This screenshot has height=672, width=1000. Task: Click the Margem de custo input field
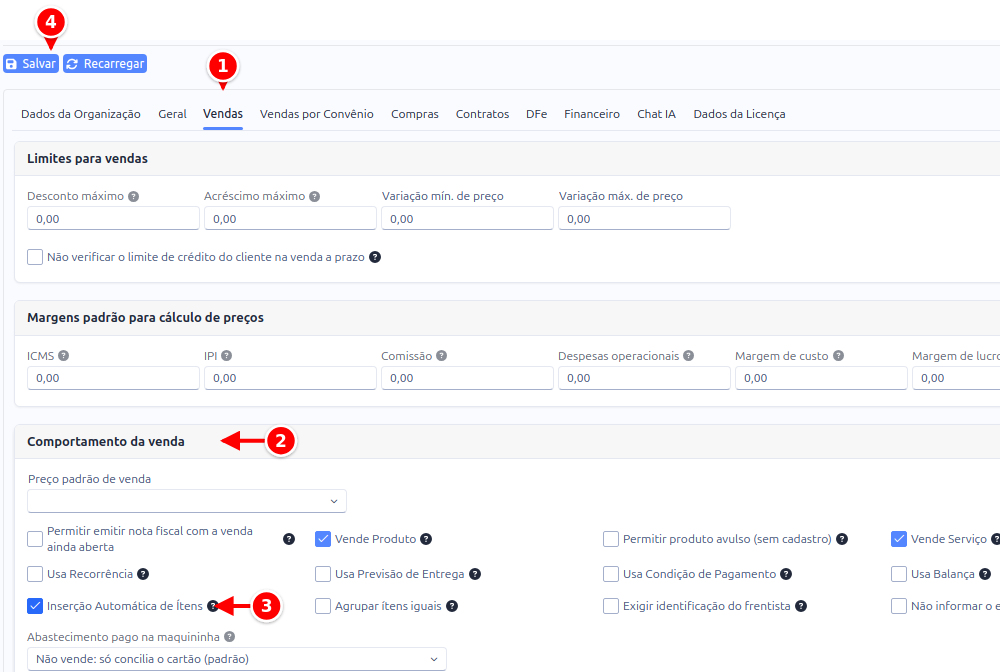pos(821,378)
